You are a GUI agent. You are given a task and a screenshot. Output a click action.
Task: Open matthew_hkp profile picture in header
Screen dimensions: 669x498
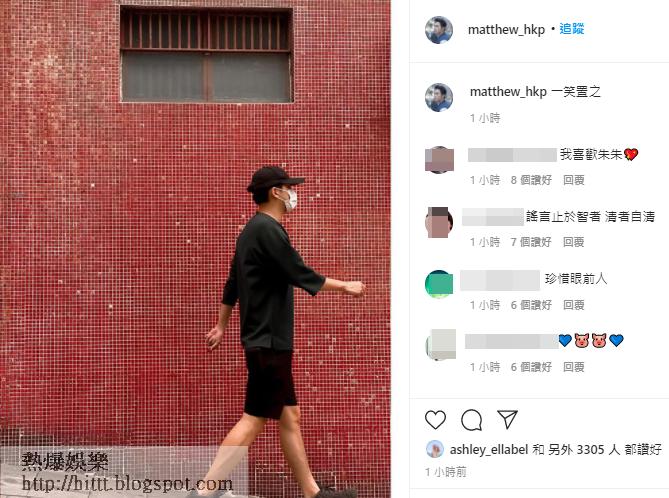pyautogui.click(x=439, y=30)
